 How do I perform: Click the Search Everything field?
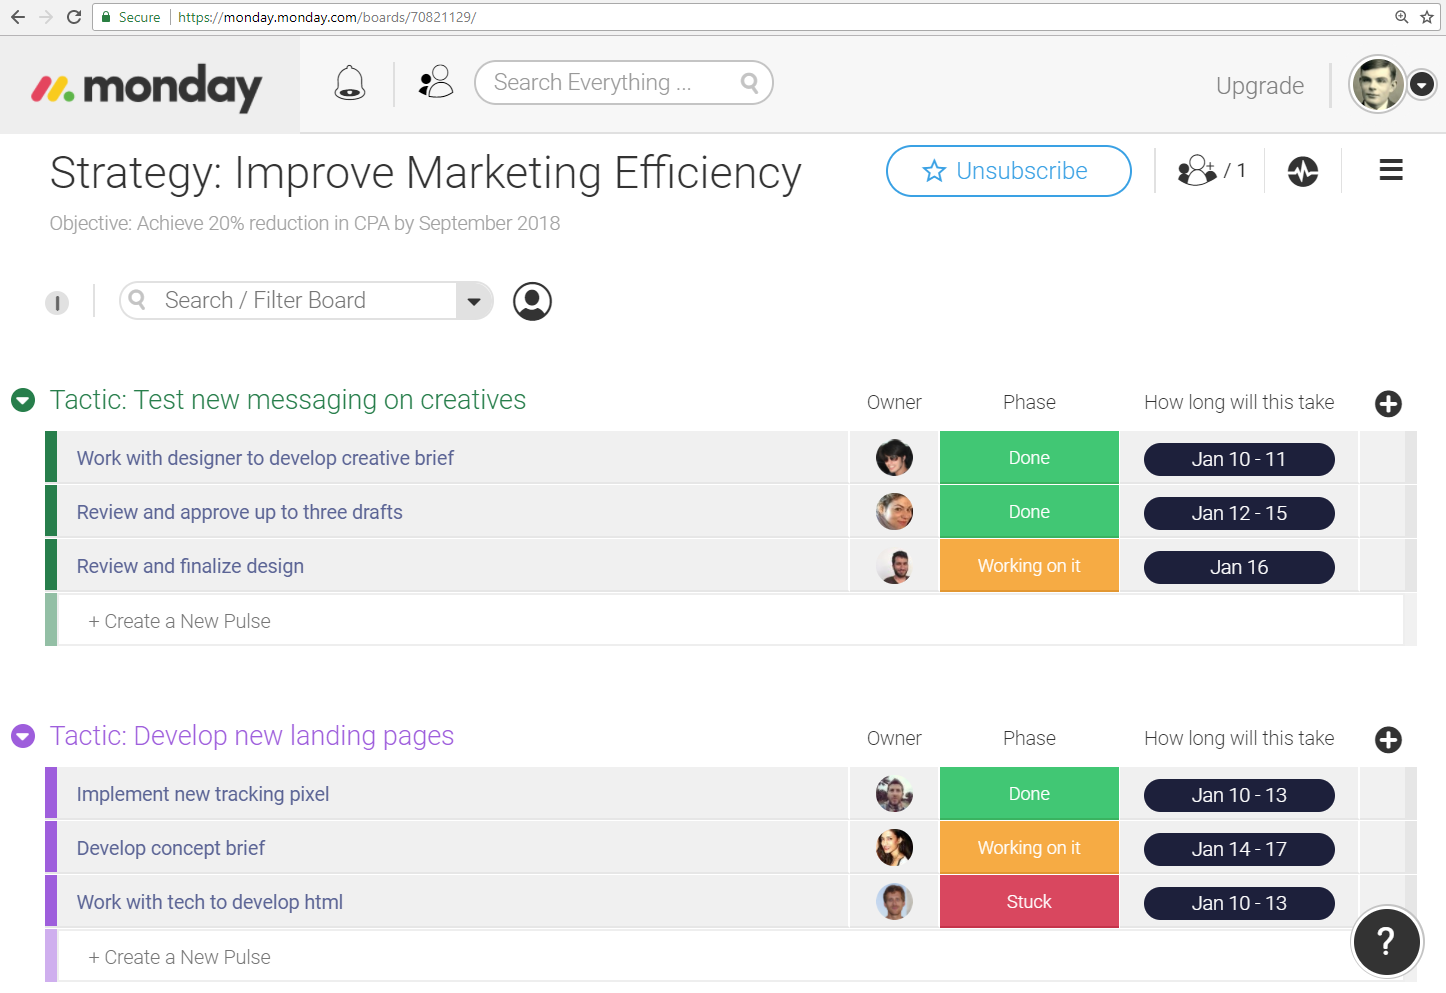click(610, 83)
